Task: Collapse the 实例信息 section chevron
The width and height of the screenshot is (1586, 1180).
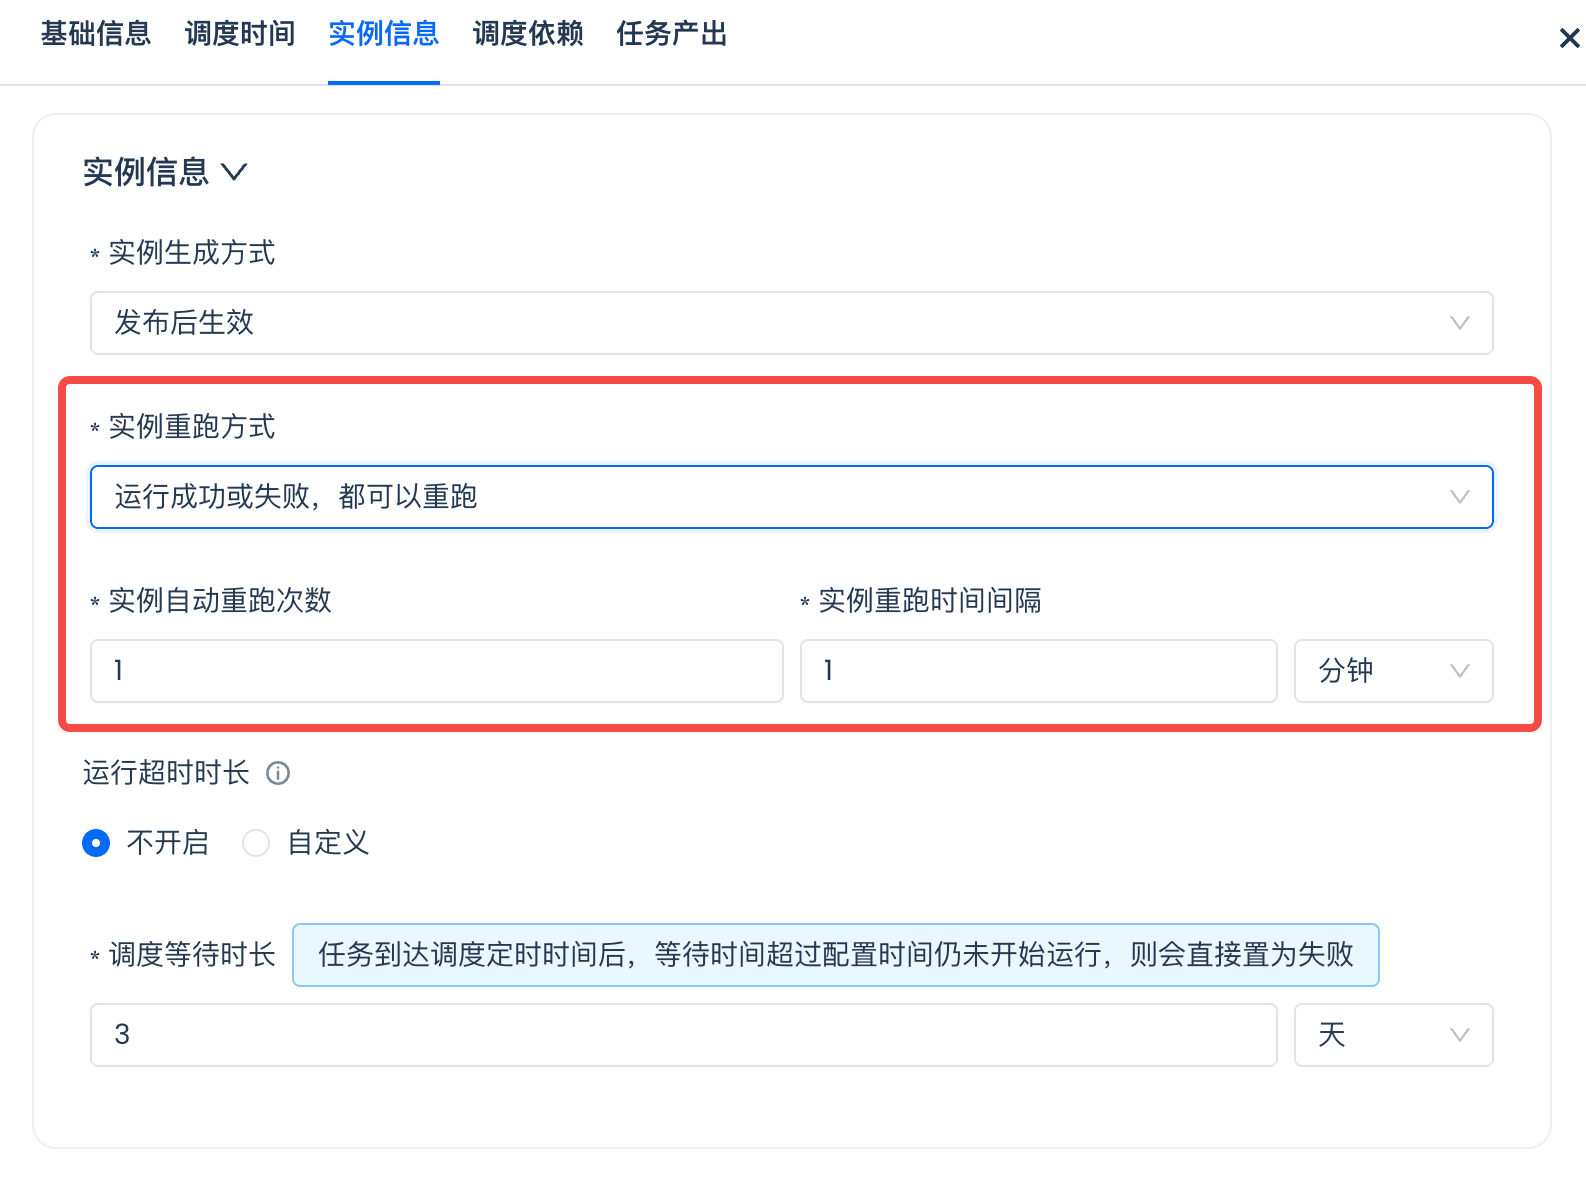Action: (235, 172)
